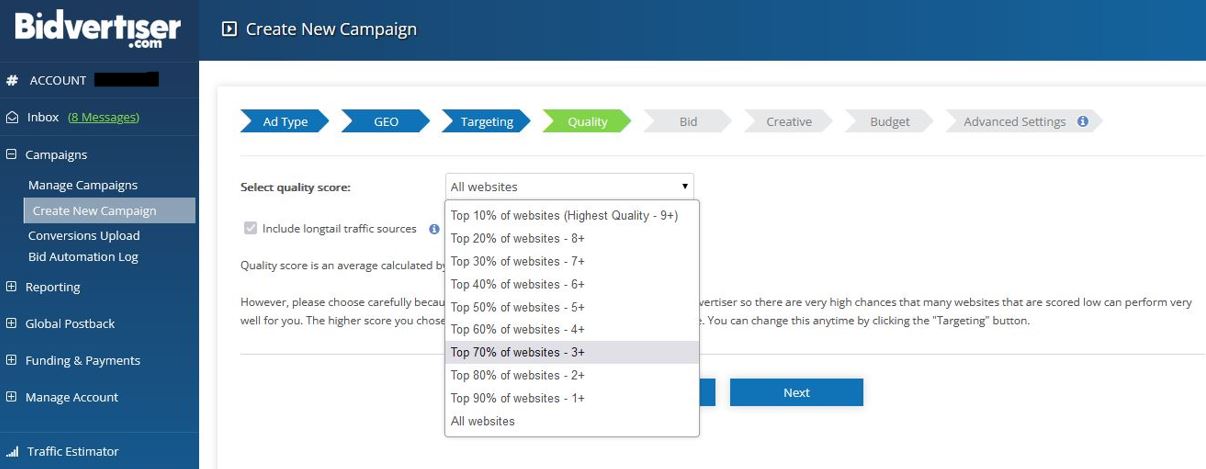Viewport: 1206px width, 469px height.
Task: Click info icon beside longtail traffic sources
Action: coord(434,229)
